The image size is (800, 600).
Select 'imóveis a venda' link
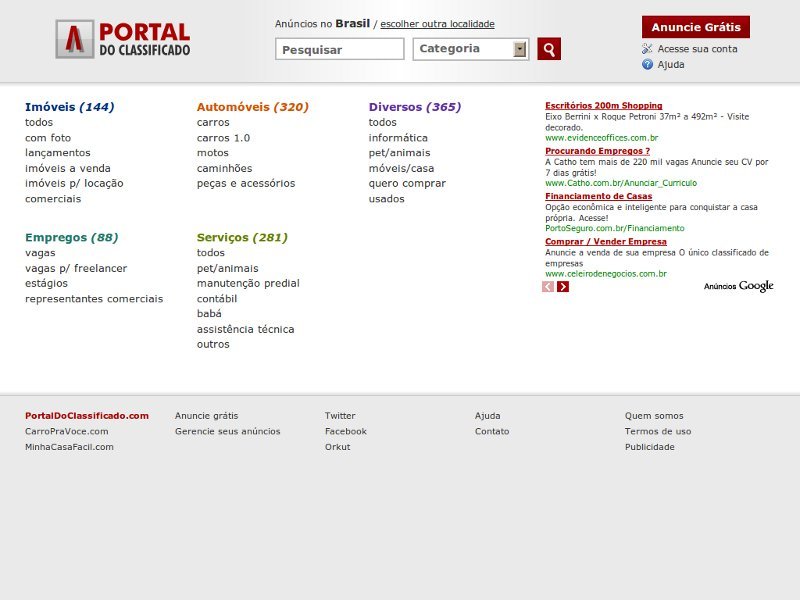68,168
